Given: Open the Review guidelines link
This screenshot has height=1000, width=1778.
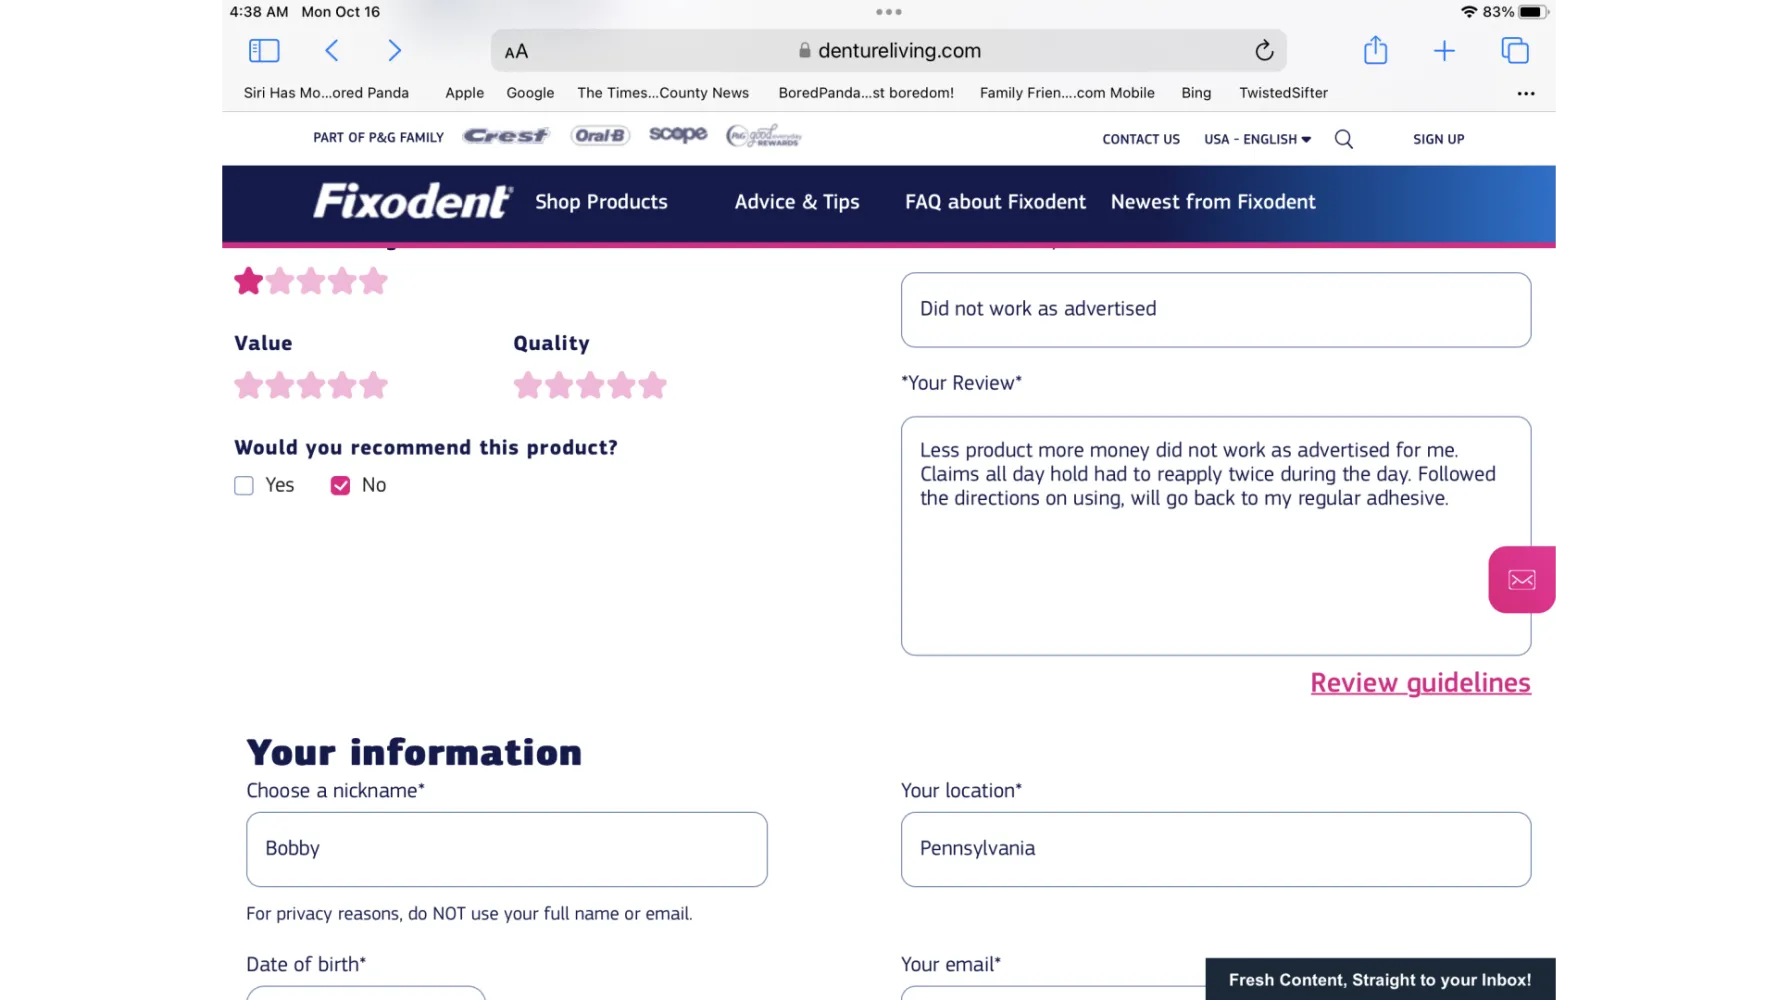Looking at the screenshot, I should tap(1420, 683).
